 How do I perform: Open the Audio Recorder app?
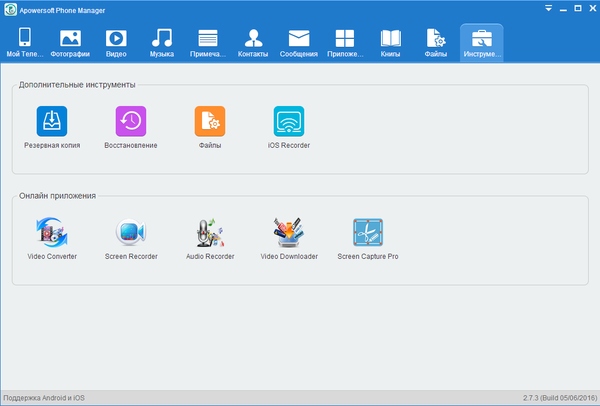point(210,234)
